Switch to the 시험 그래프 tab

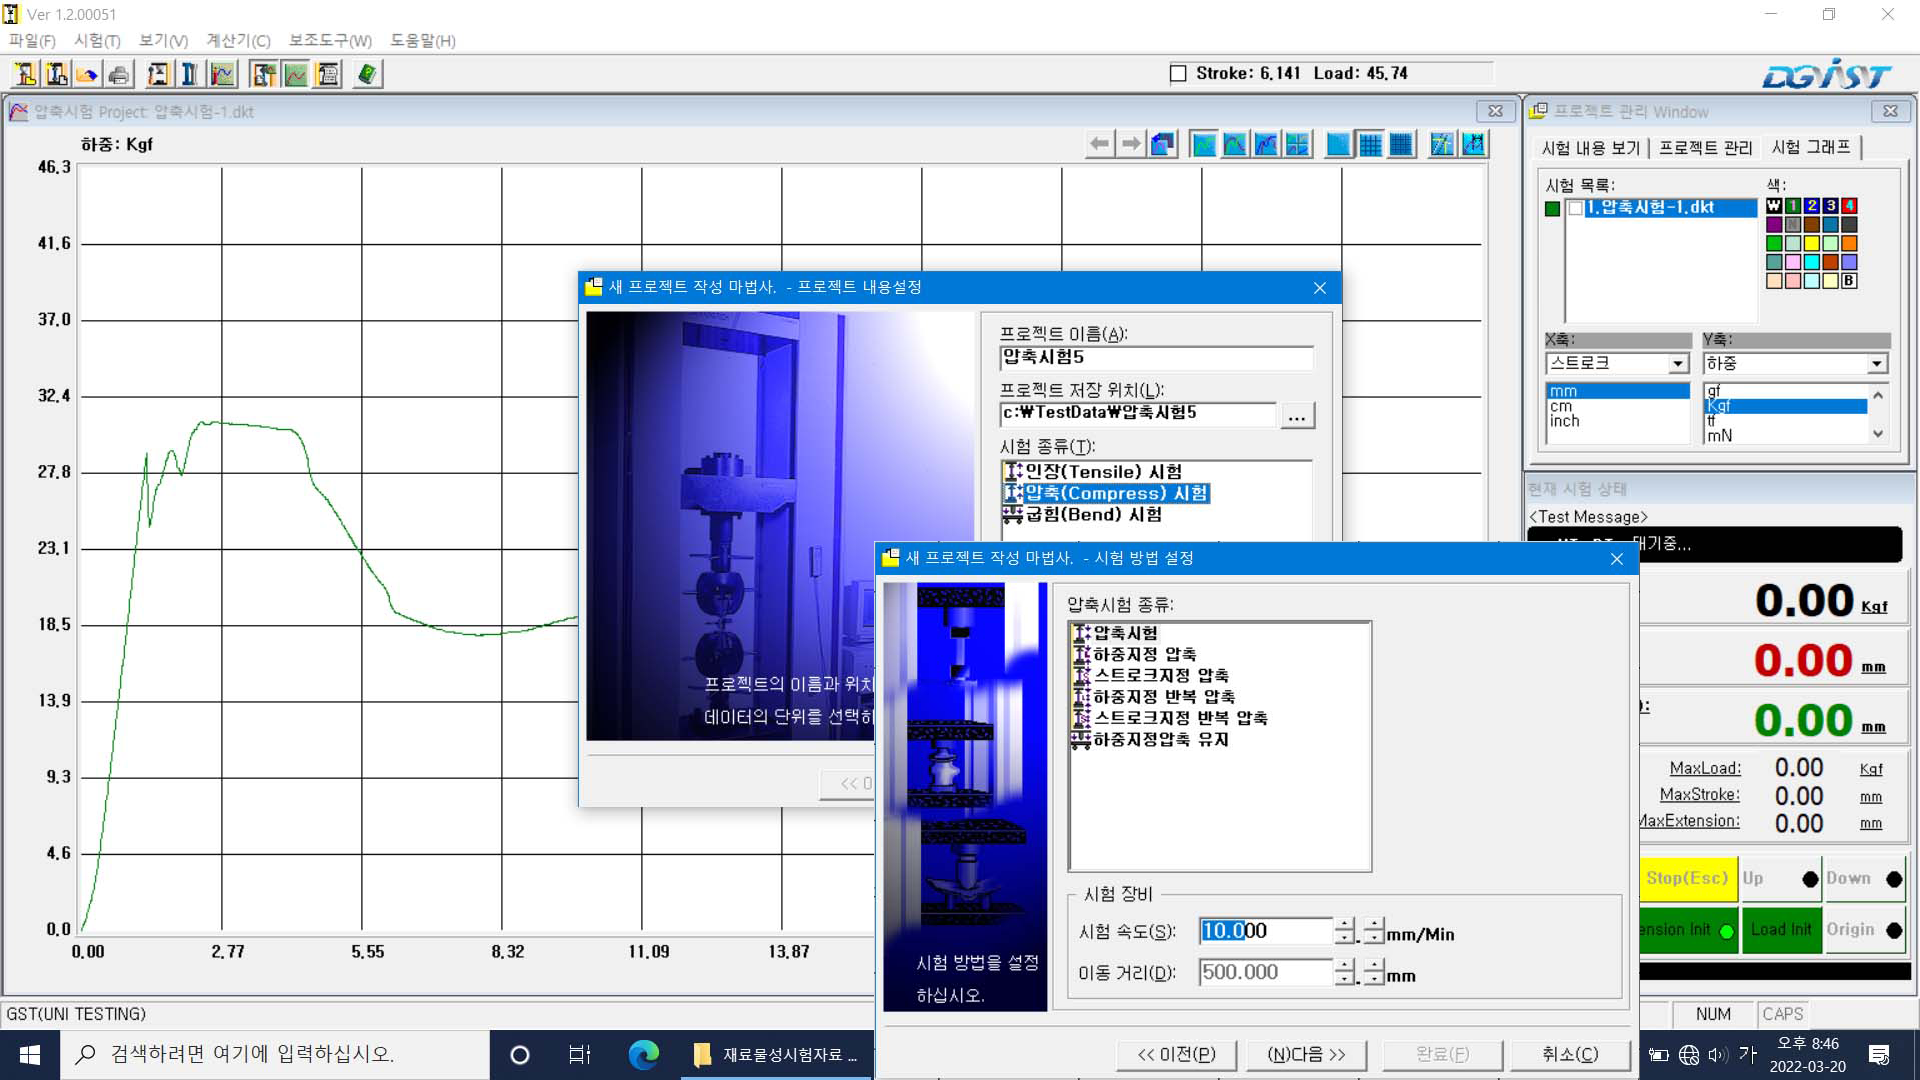[x=1811, y=147]
